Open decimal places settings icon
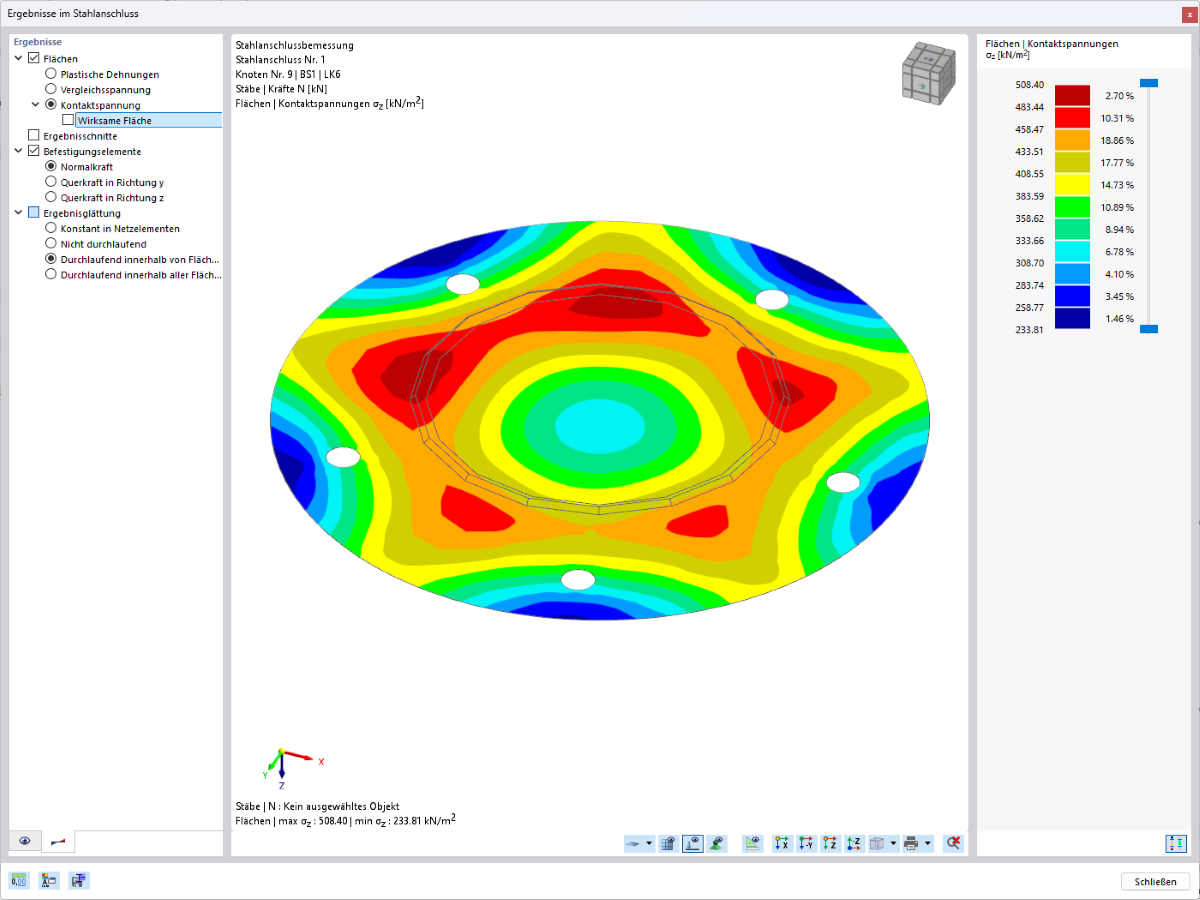 (19, 880)
